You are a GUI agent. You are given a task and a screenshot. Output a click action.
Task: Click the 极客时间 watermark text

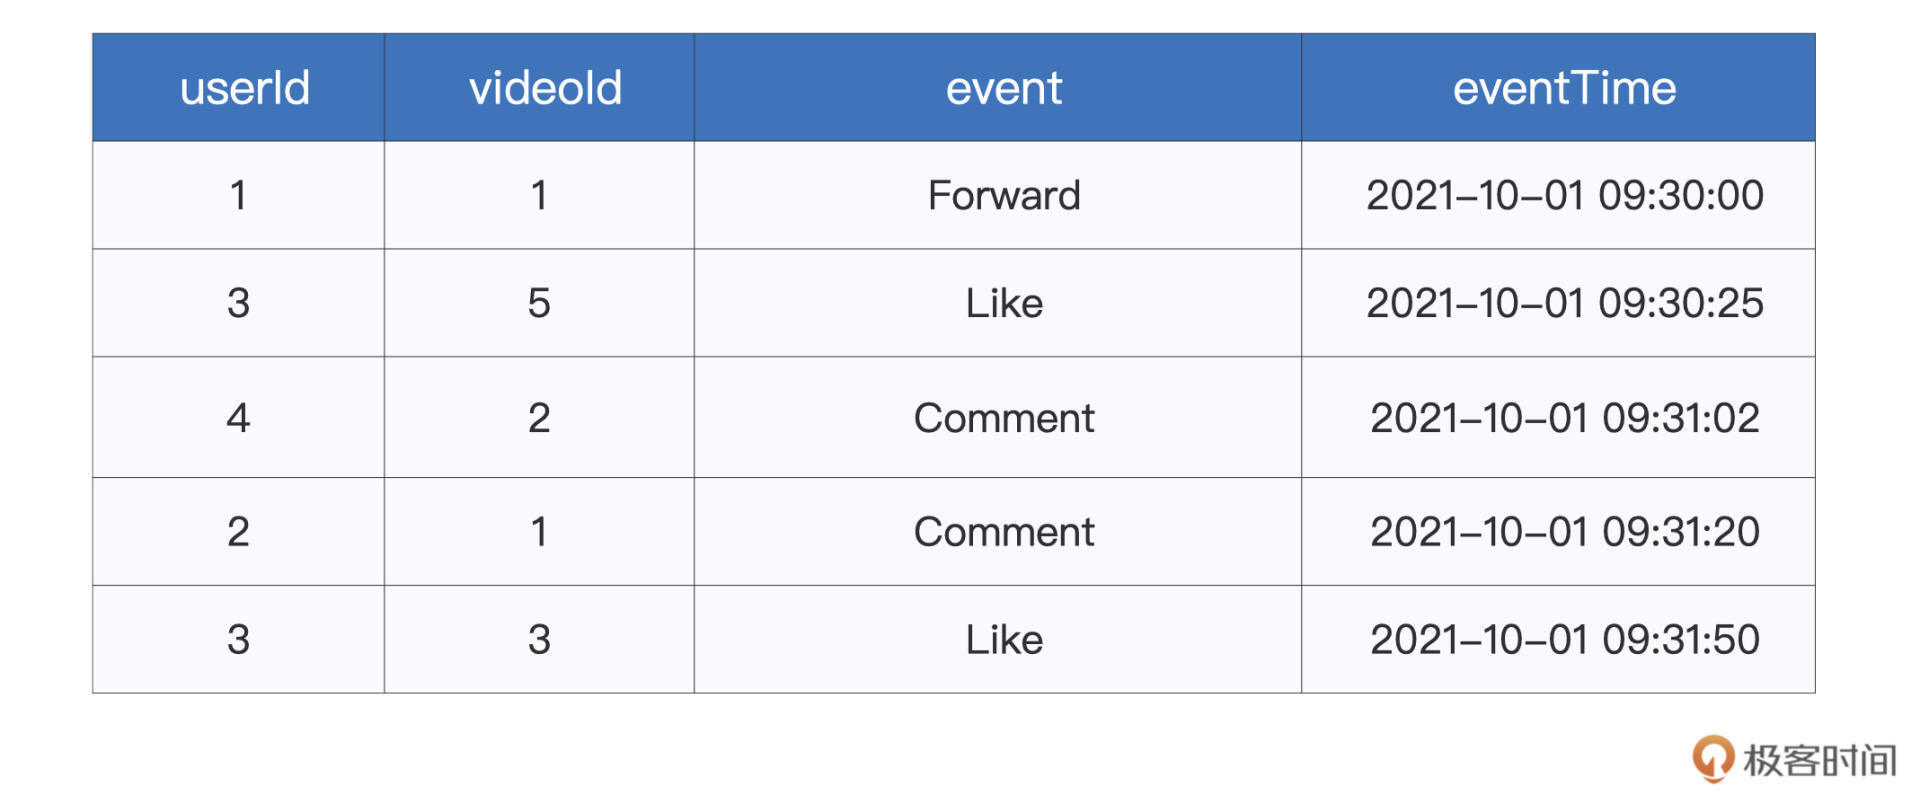coord(1820,761)
